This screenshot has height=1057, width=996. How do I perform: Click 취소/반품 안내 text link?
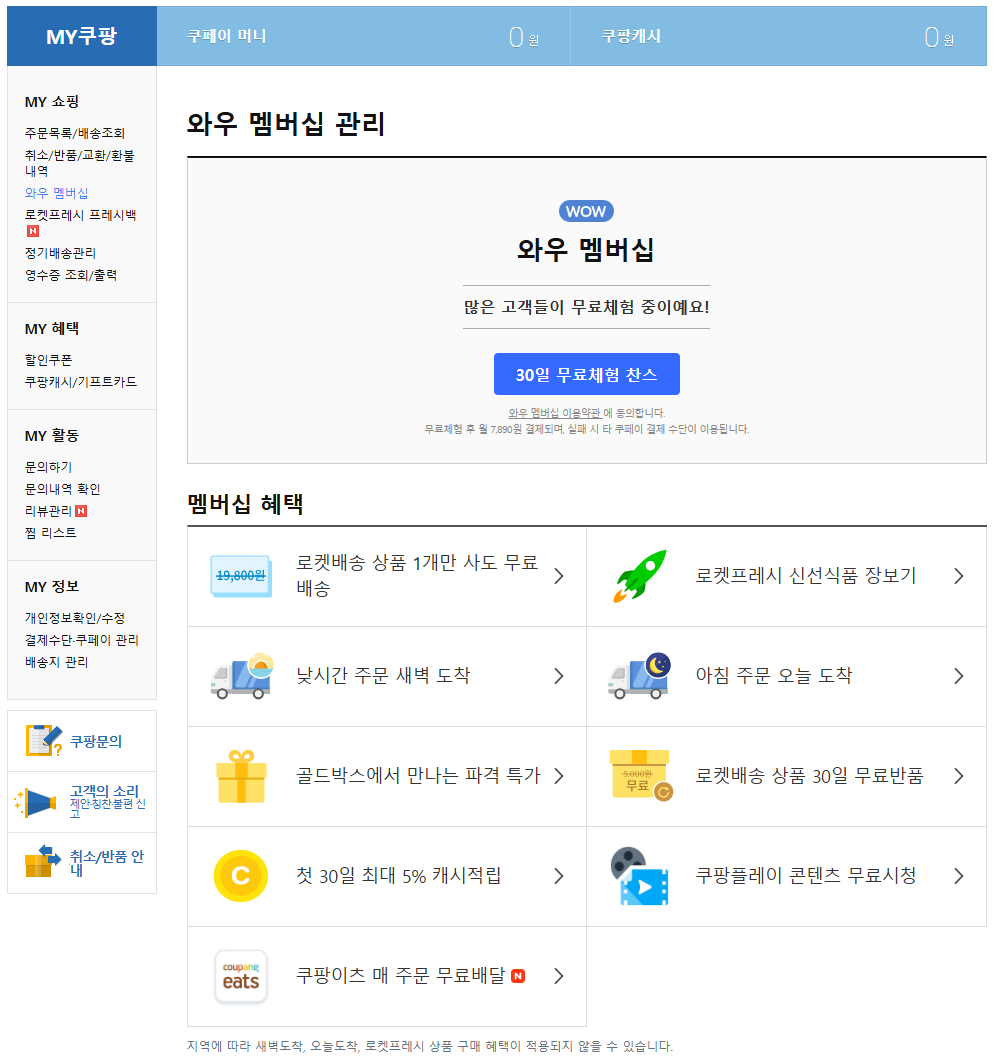click(x=107, y=862)
